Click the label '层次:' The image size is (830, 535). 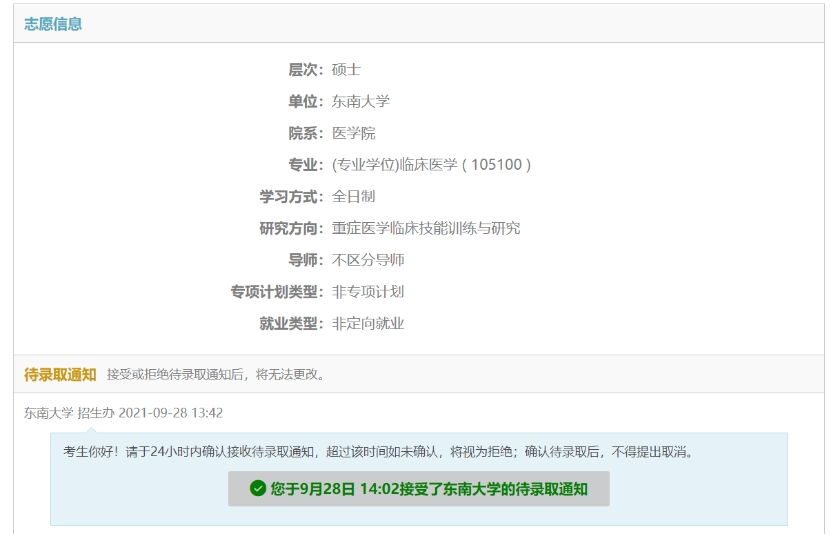pyautogui.click(x=306, y=69)
